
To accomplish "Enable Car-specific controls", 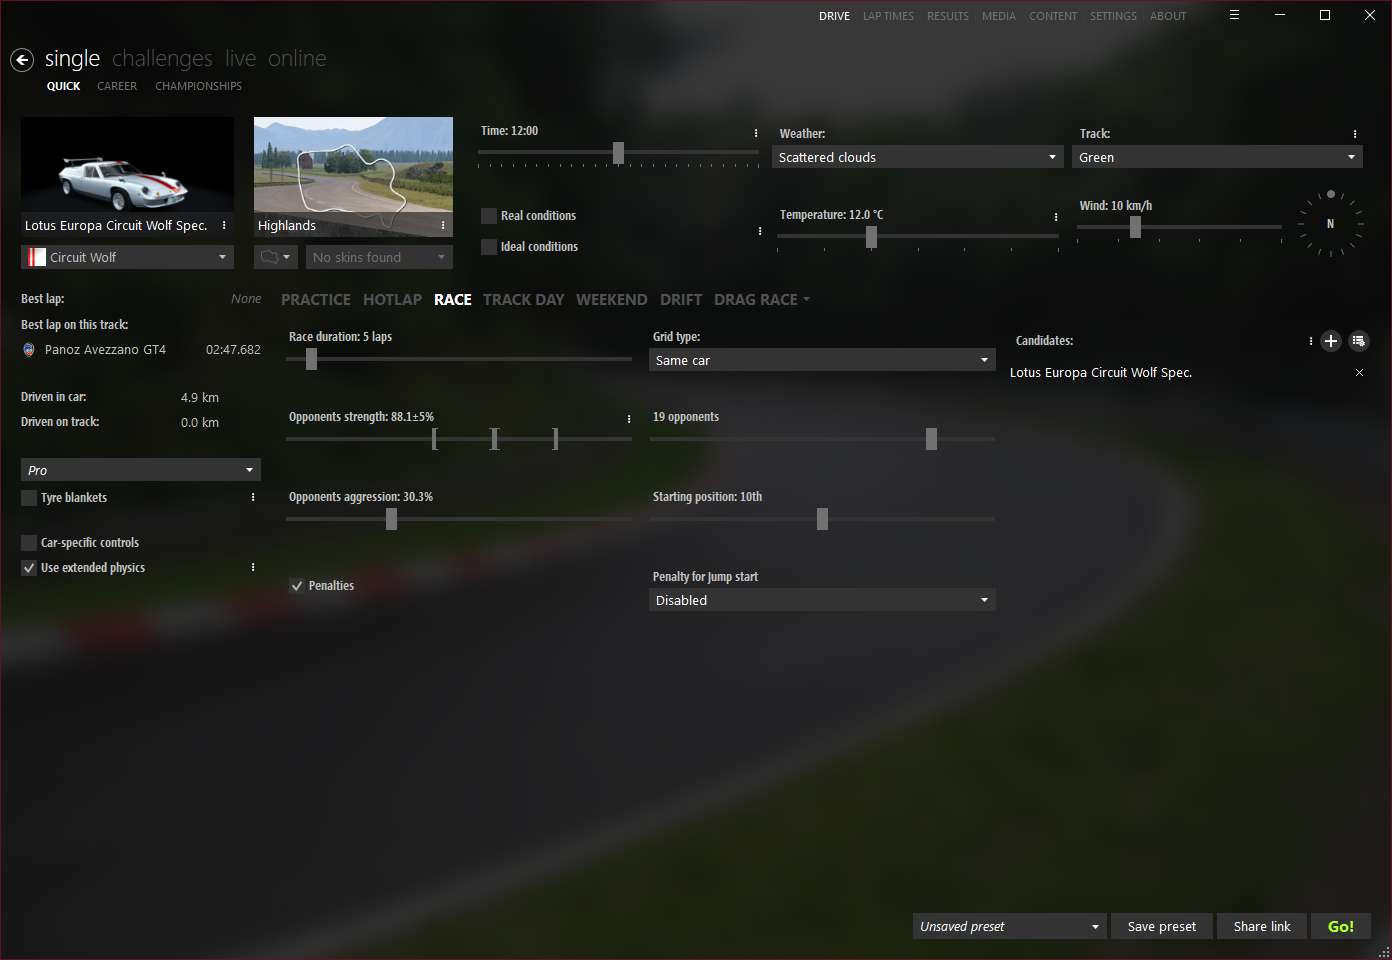I will (29, 542).
